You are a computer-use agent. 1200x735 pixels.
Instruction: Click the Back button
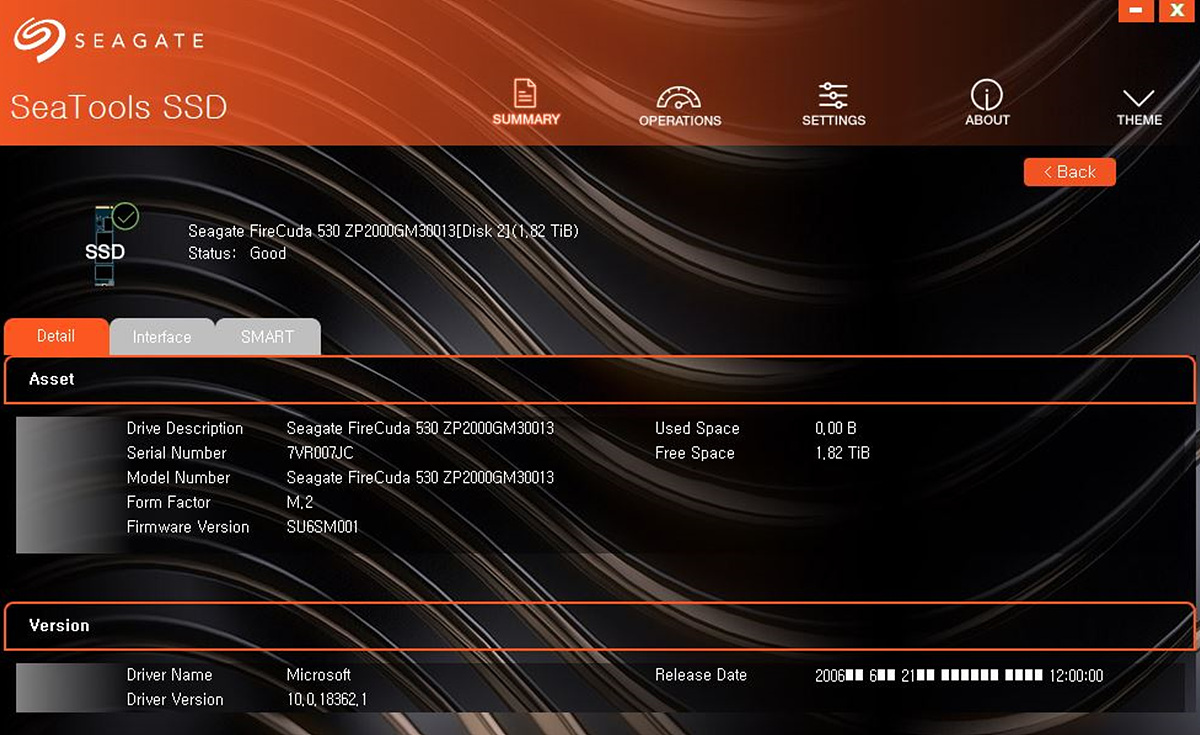pos(1069,172)
